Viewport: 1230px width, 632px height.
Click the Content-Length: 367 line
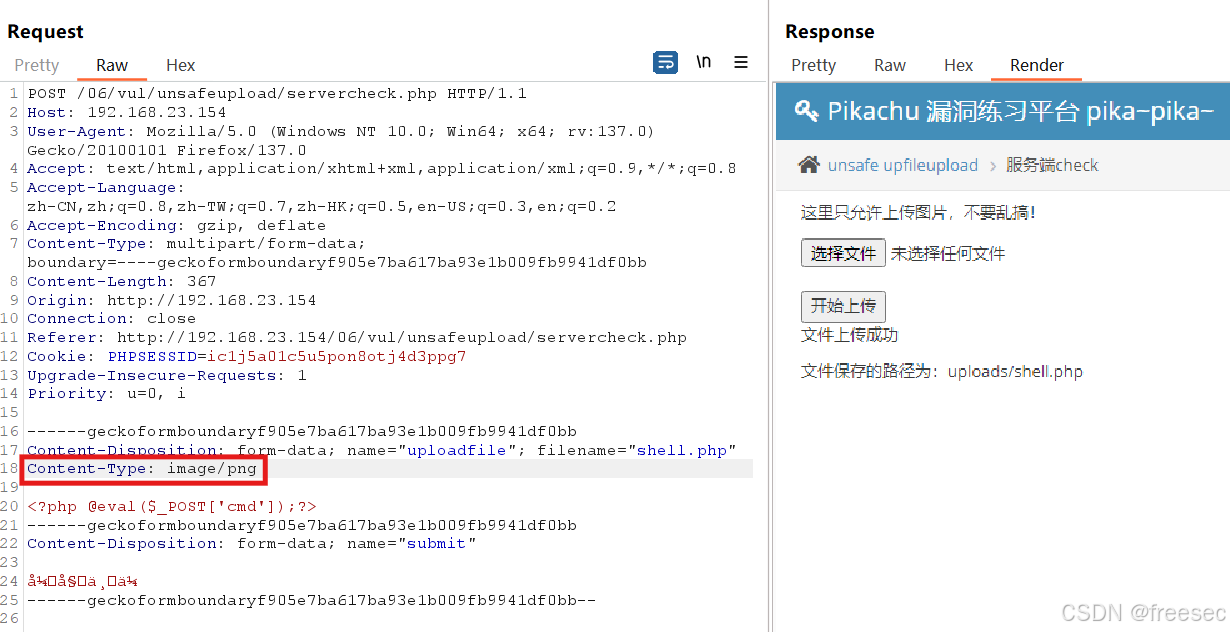(122, 282)
